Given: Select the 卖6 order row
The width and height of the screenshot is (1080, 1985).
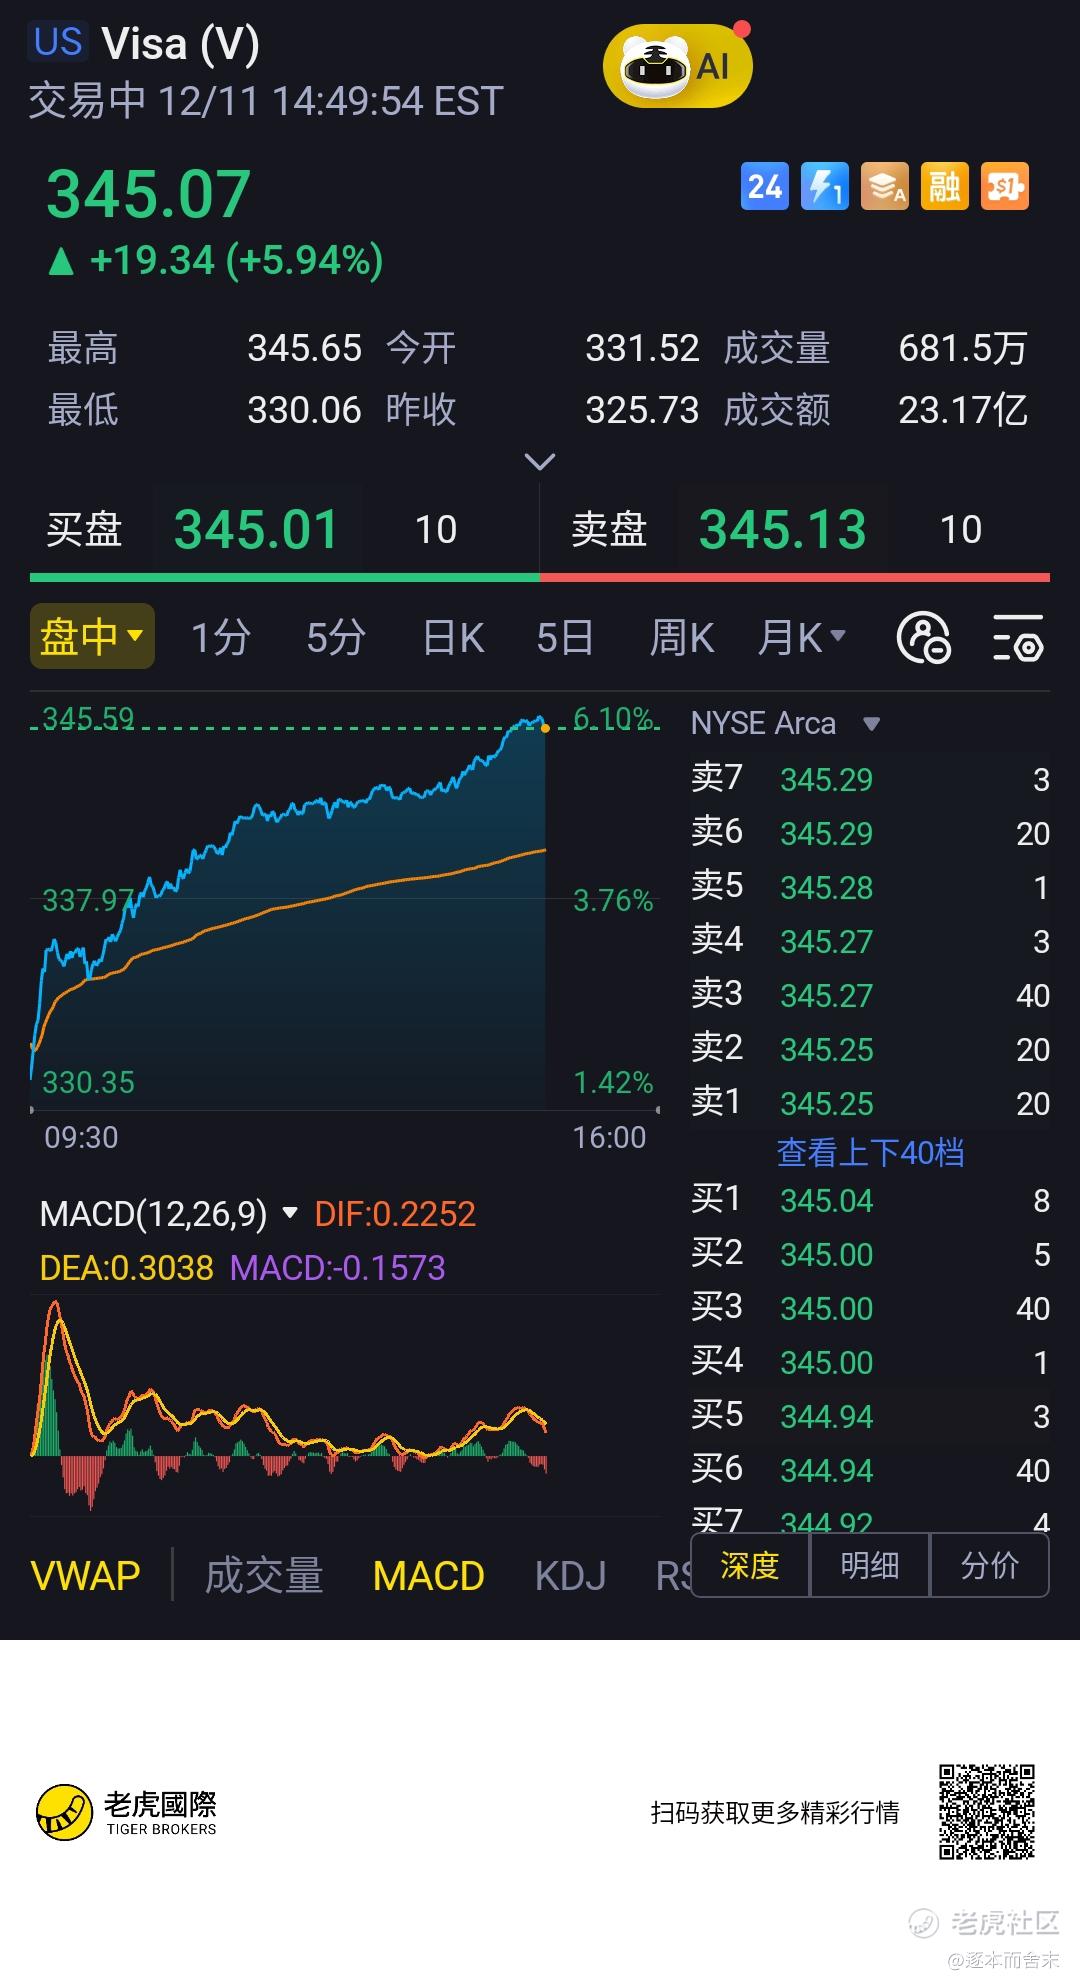Looking at the screenshot, I should [870, 833].
